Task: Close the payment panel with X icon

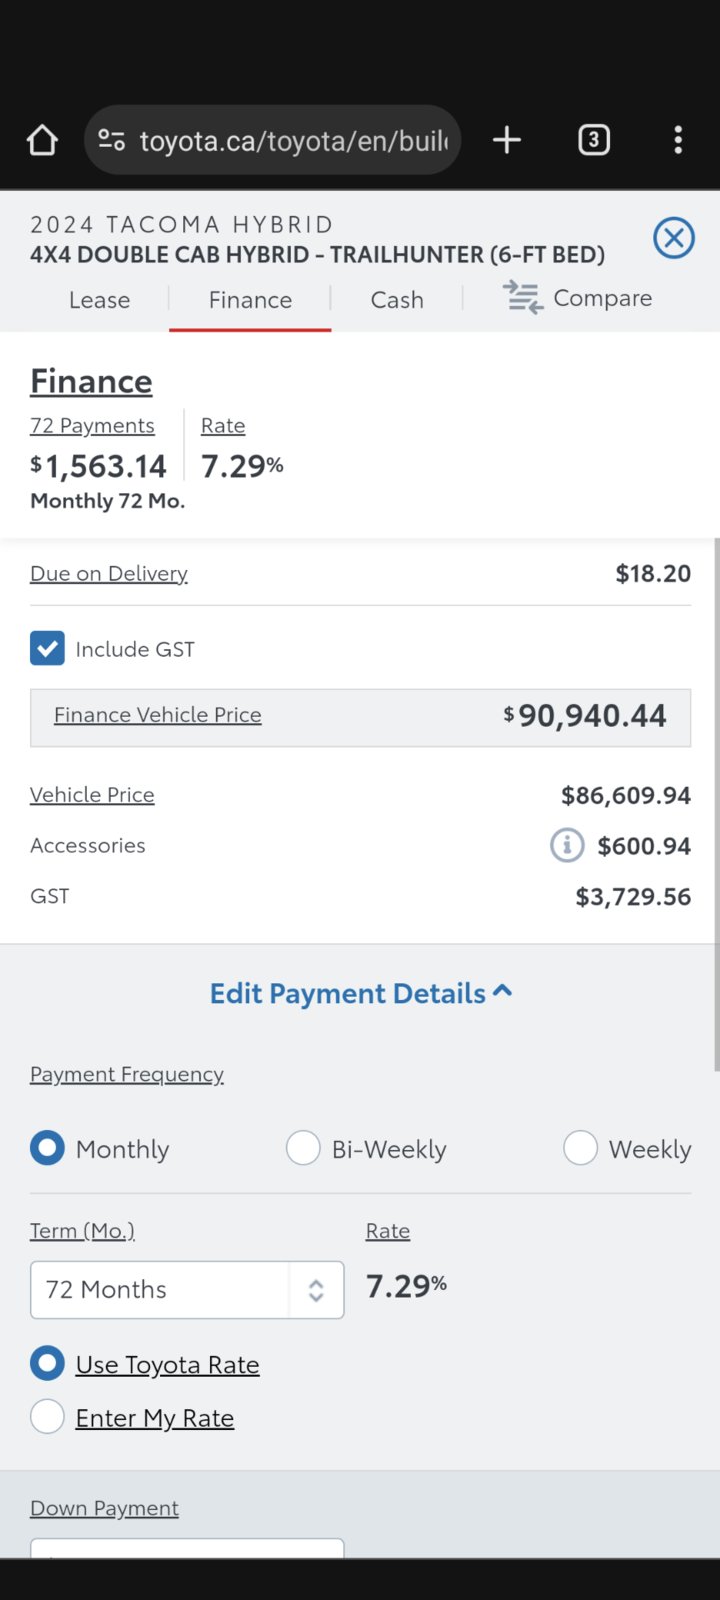Action: pyautogui.click(x=673, y=238)
